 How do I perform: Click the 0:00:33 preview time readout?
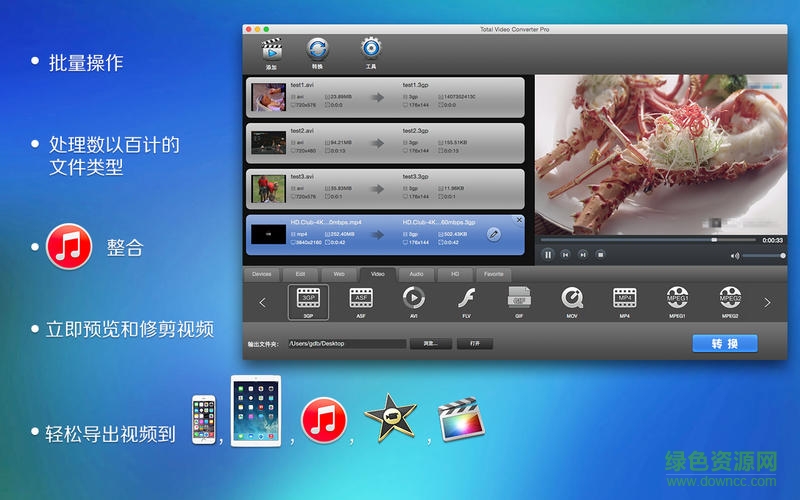coord(772,240)
